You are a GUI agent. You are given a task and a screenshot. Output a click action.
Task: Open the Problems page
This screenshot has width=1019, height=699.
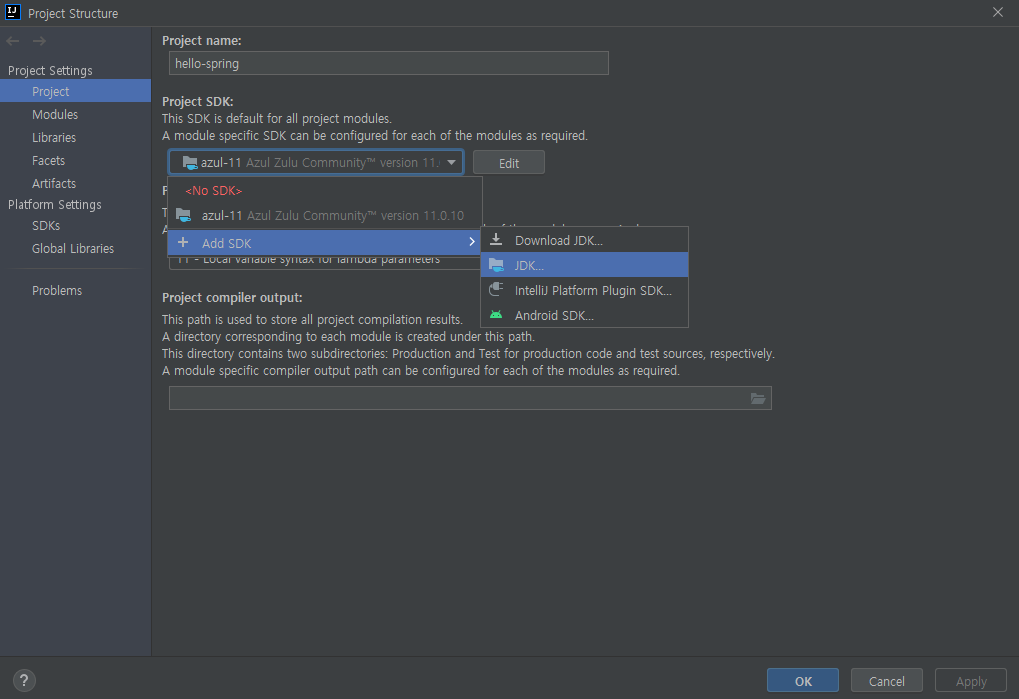[x=75, y=290]
